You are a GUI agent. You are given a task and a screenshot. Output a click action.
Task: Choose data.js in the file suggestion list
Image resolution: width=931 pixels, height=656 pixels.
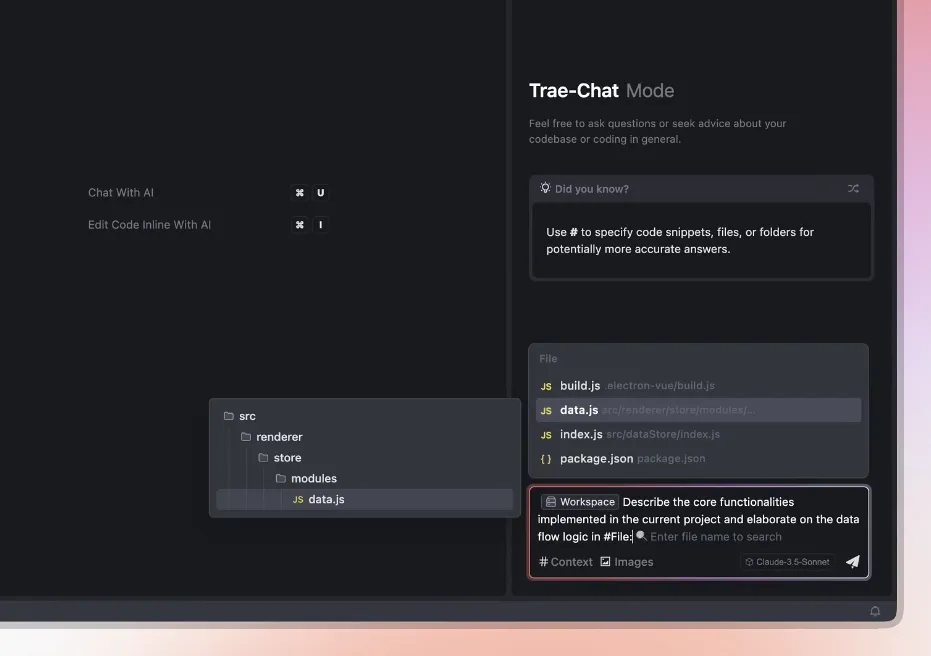pyautogui.click(x=698, y=410)
